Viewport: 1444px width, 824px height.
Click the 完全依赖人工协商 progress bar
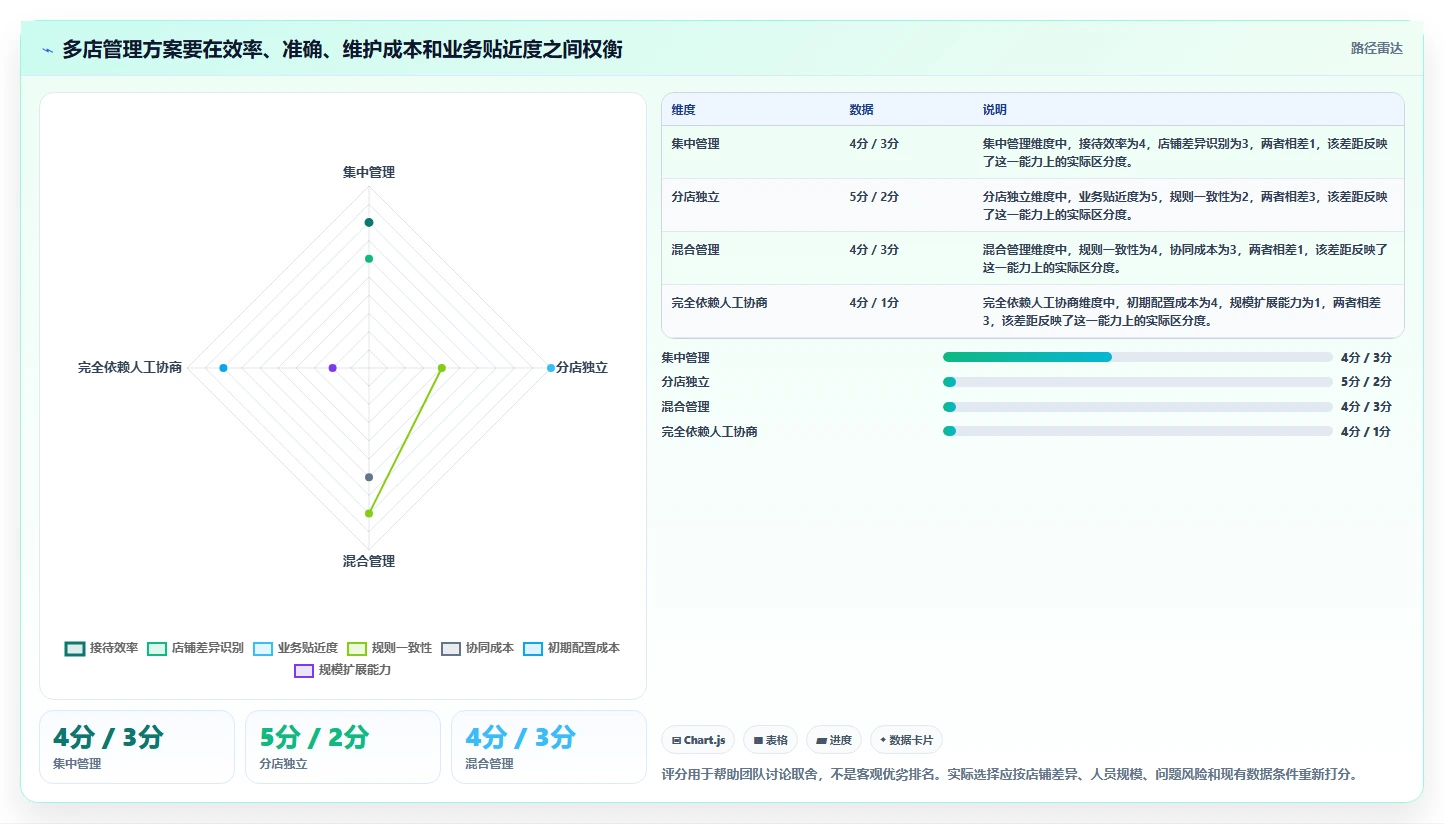1138,431
